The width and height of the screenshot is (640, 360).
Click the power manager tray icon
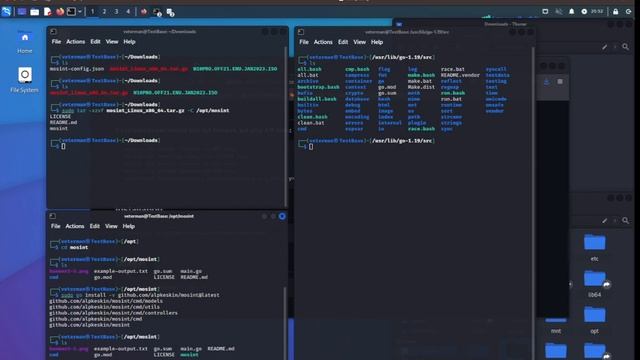[584, 11]
